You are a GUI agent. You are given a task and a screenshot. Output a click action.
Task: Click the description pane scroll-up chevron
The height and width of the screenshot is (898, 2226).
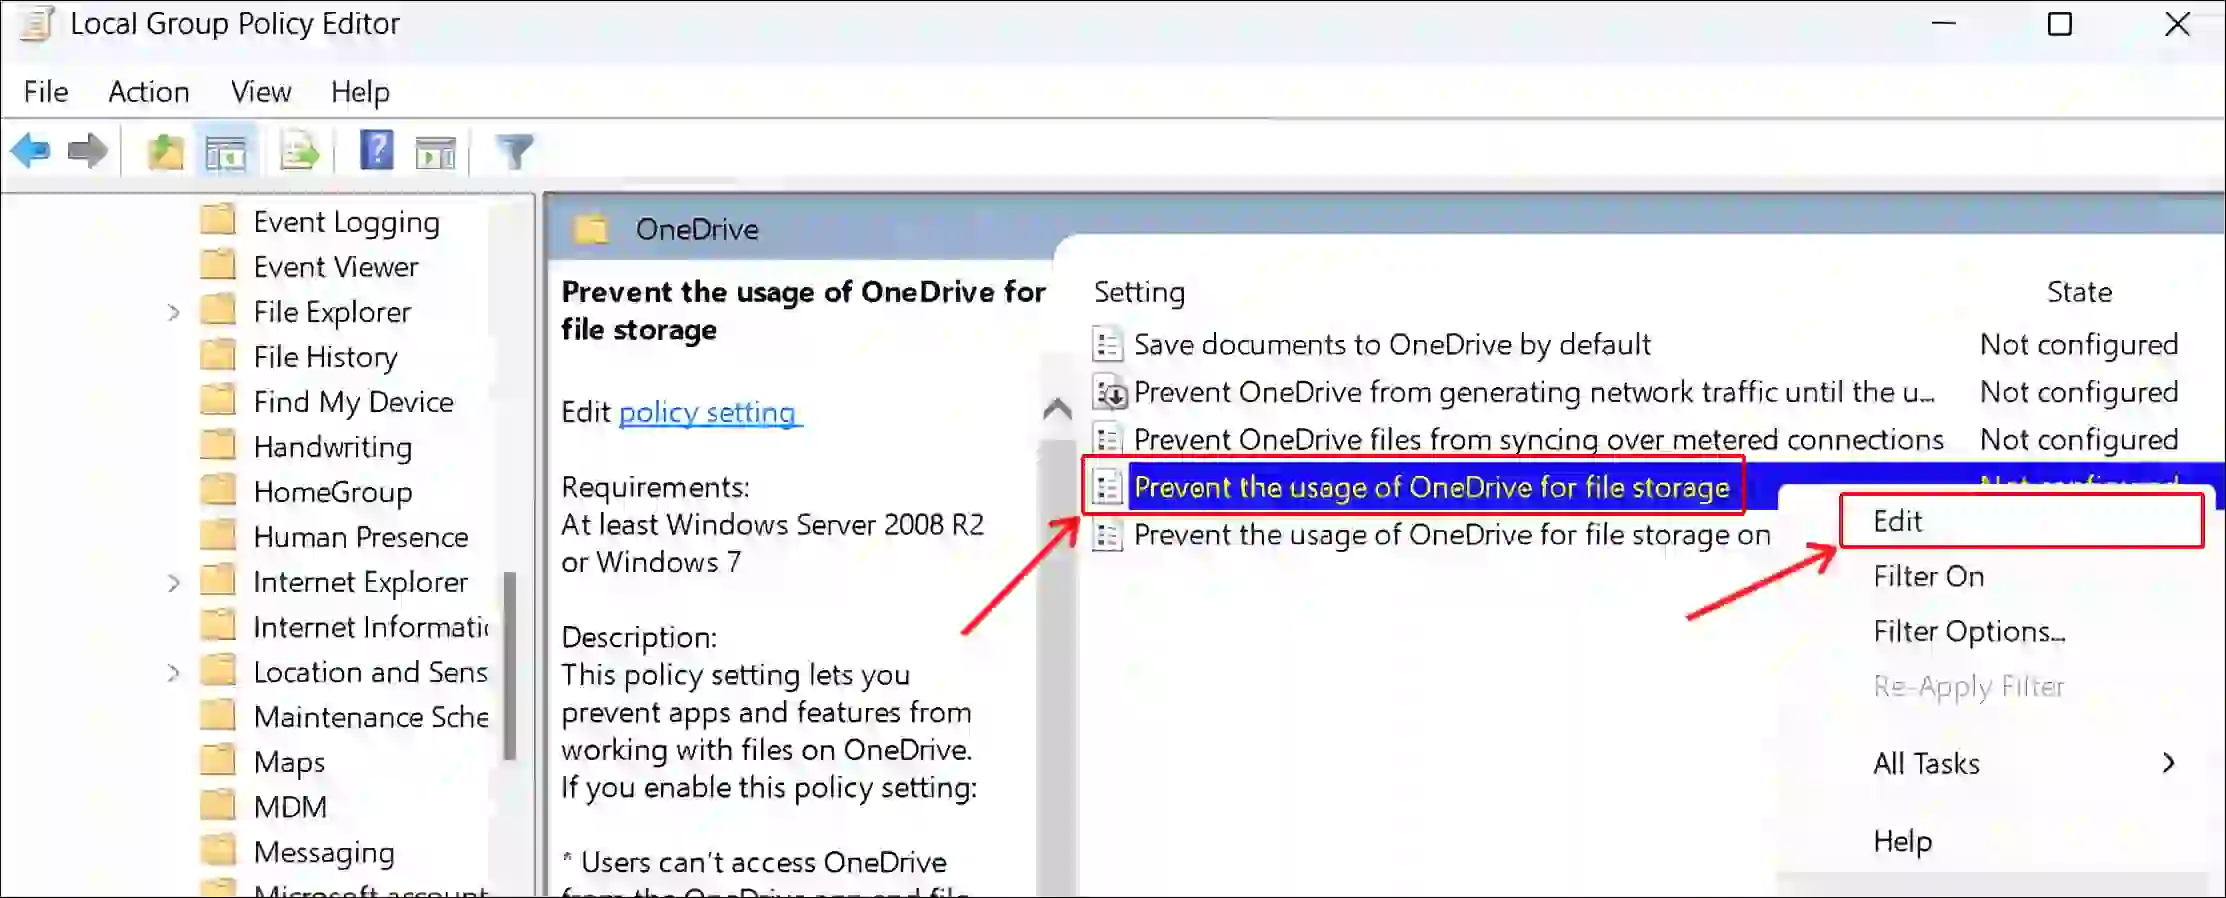(1057, 409)
